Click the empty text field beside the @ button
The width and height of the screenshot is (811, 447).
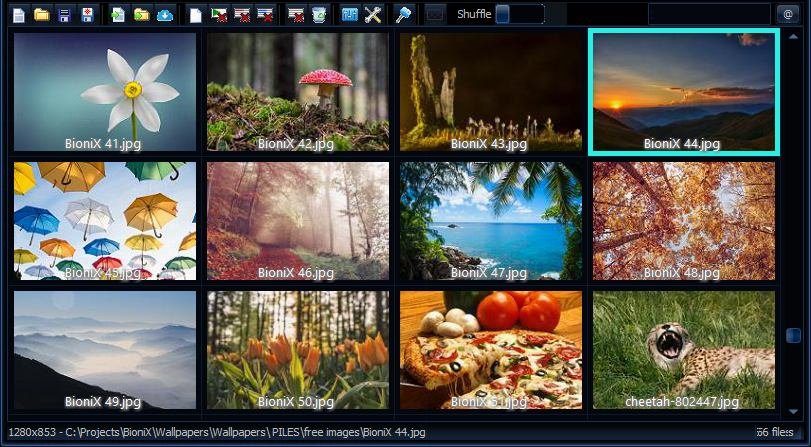pos(709,15)
